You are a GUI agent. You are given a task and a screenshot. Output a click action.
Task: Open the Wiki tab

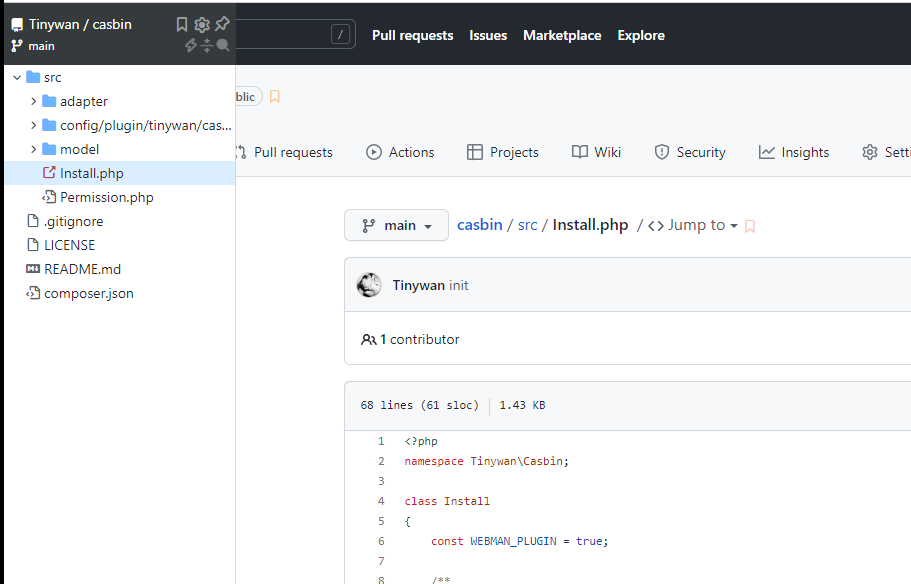pos(596,152)
